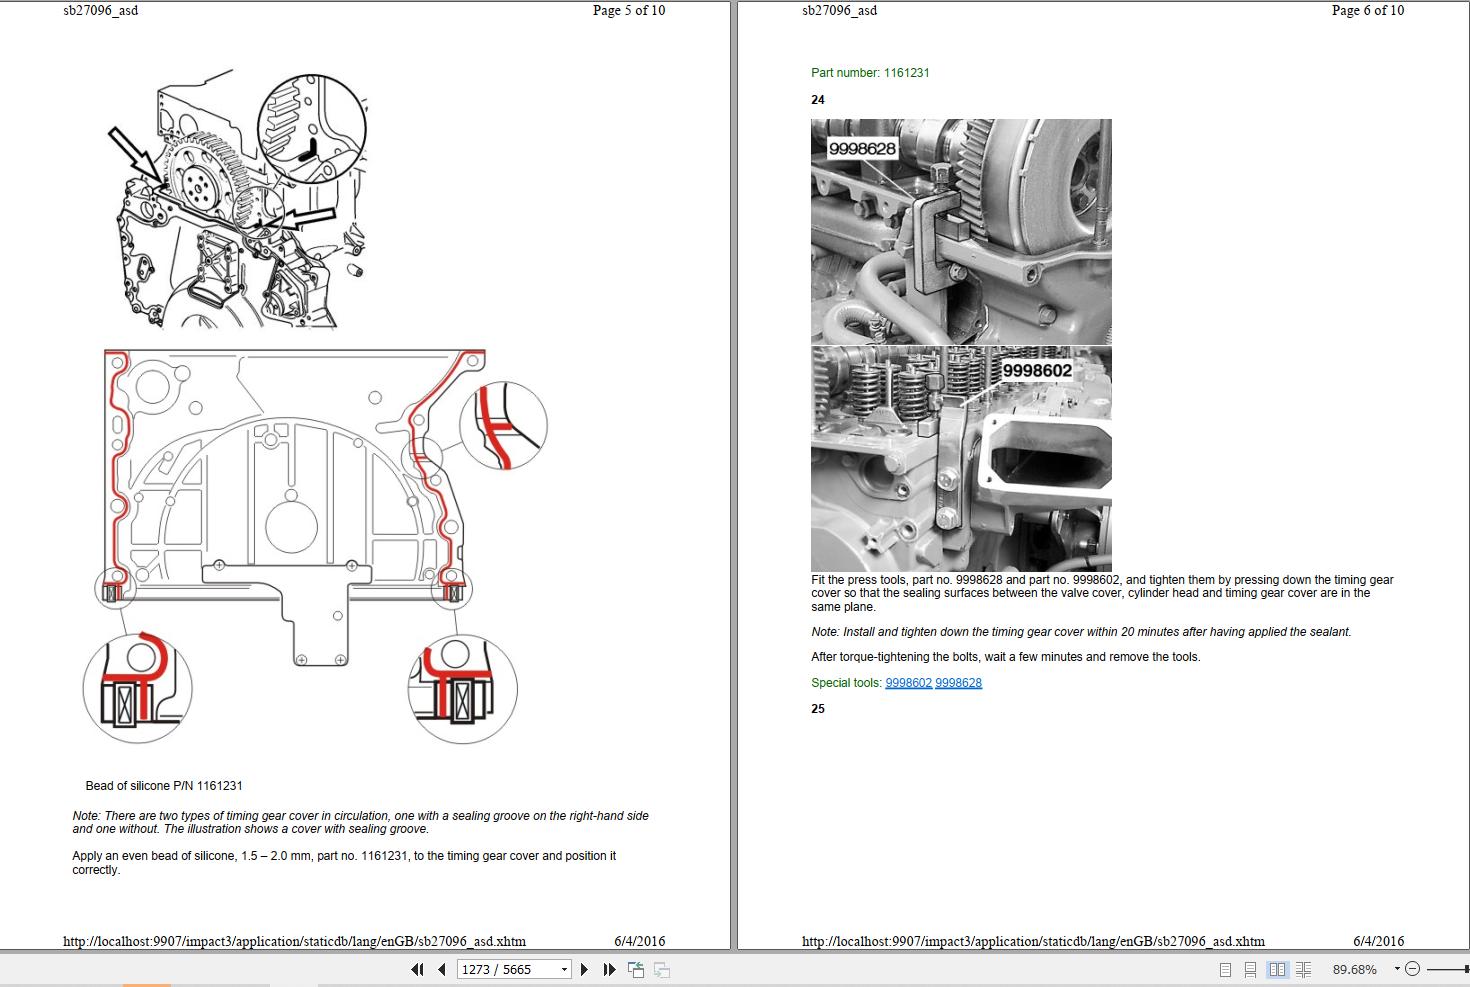Image resolution: width=1470 pixels, height=987 pixels.
Task: Click the press tool 9998628 photo
Action: coord(960,231)
